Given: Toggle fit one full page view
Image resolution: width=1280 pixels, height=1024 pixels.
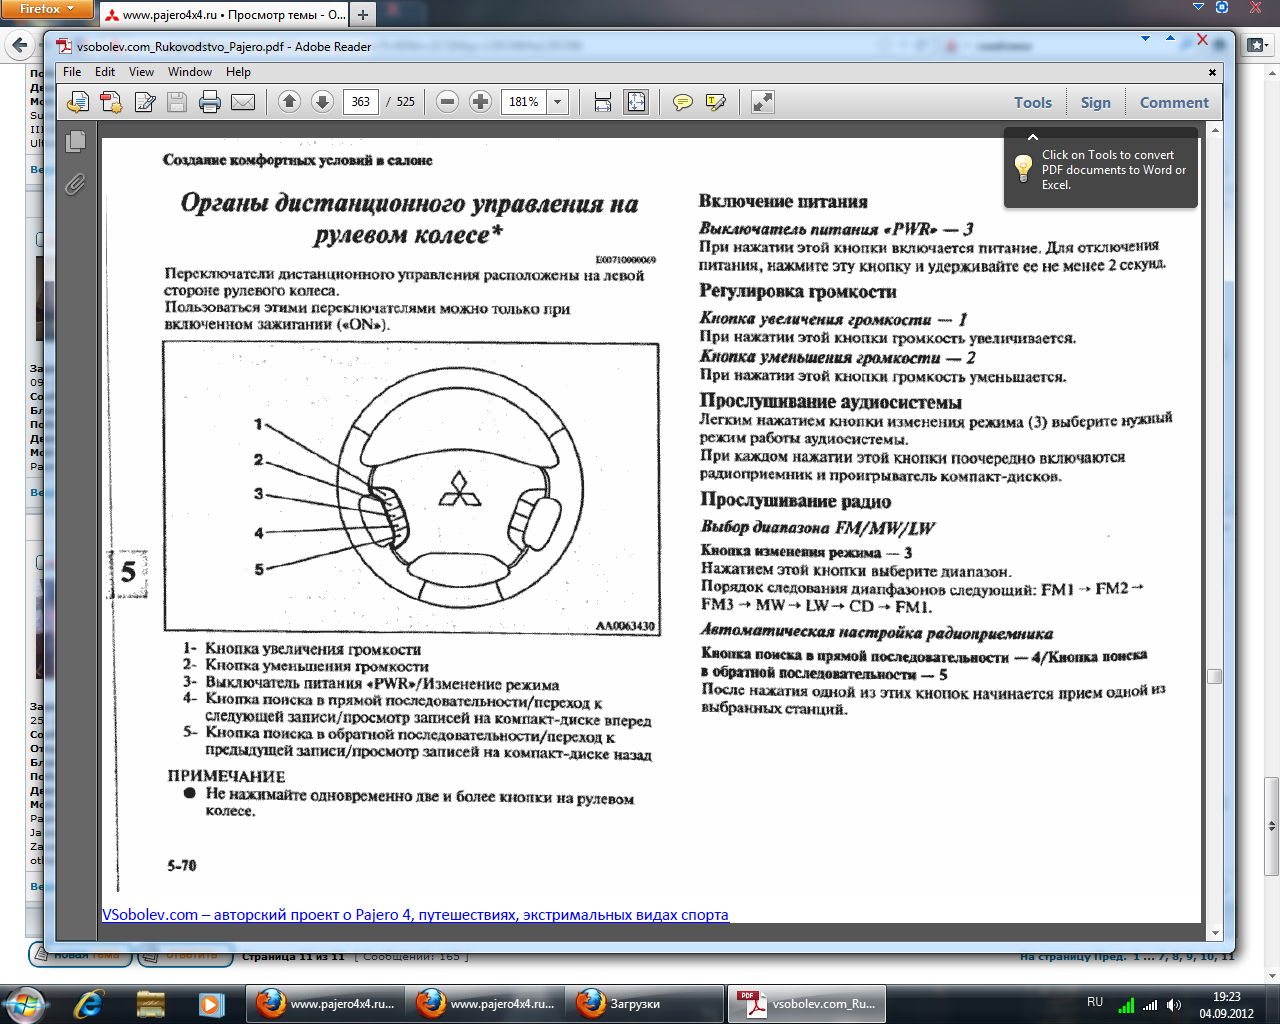Looking at the screenshot, I should pos(636,102).
